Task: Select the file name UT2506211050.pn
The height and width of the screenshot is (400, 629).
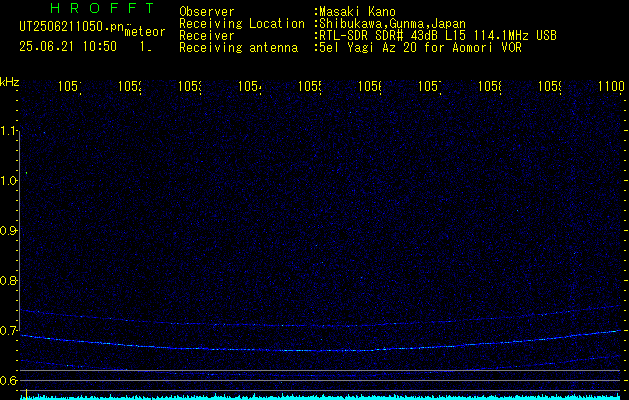Action: tap(72, 27)
